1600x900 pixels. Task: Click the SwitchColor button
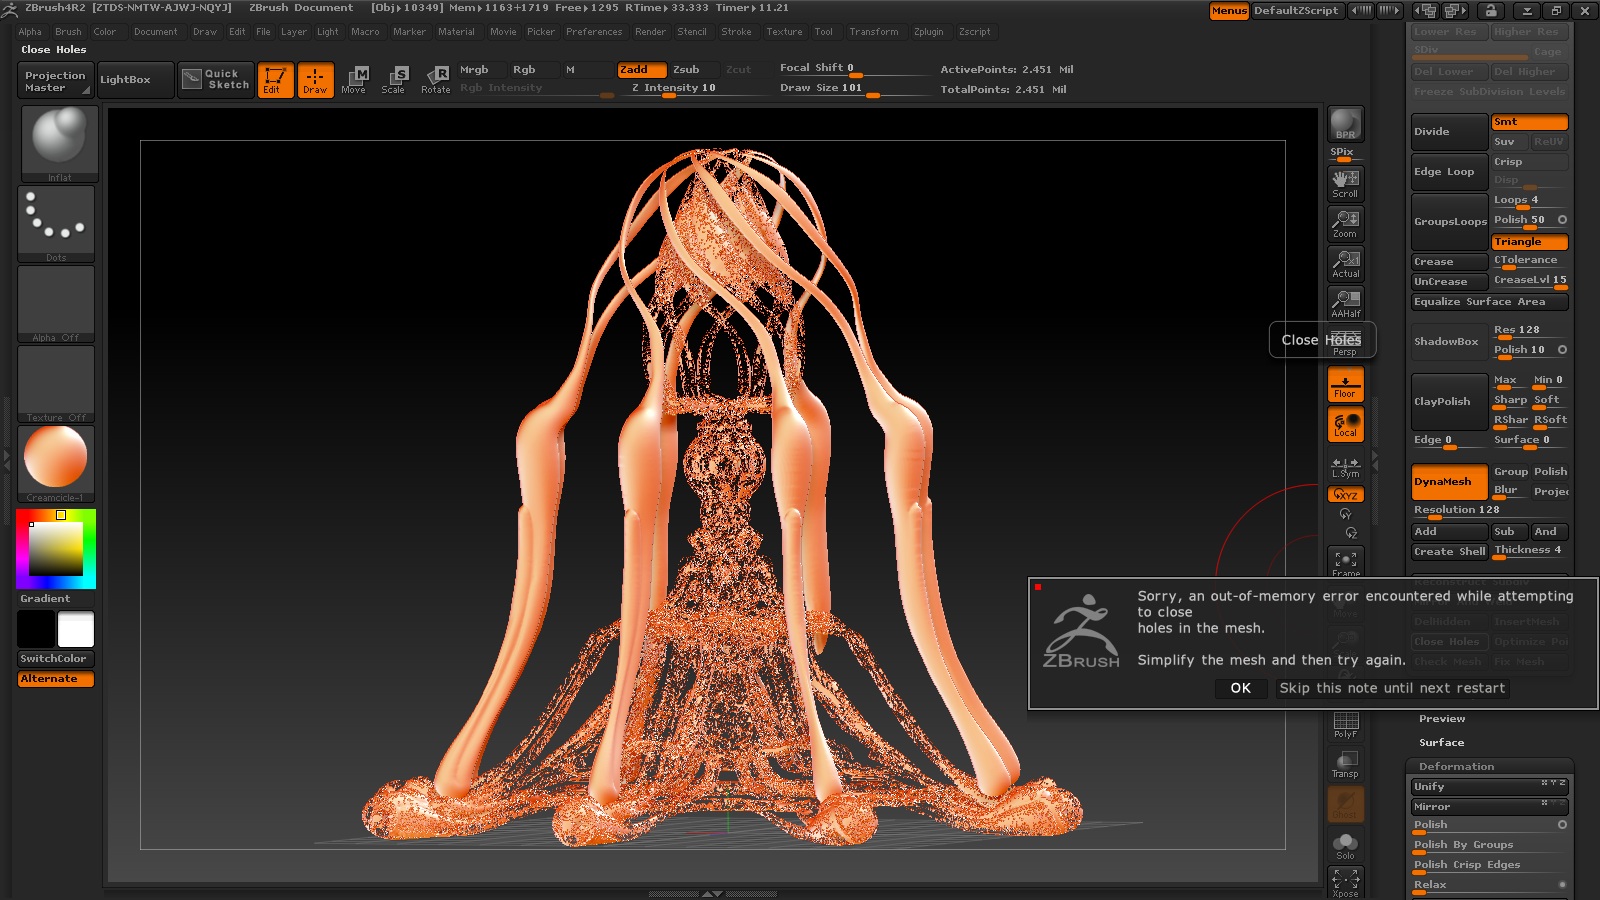coord(56,659)
